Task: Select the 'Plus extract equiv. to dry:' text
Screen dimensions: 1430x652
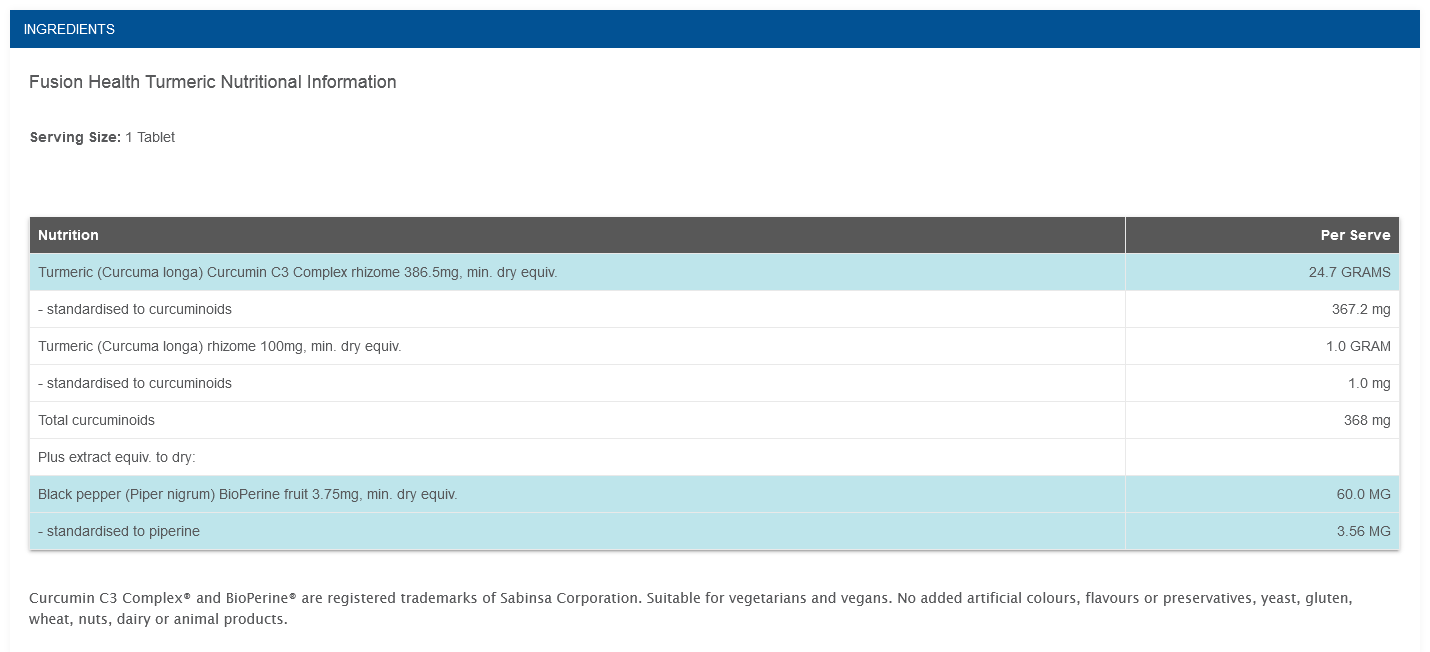Action: pos(117,457)
